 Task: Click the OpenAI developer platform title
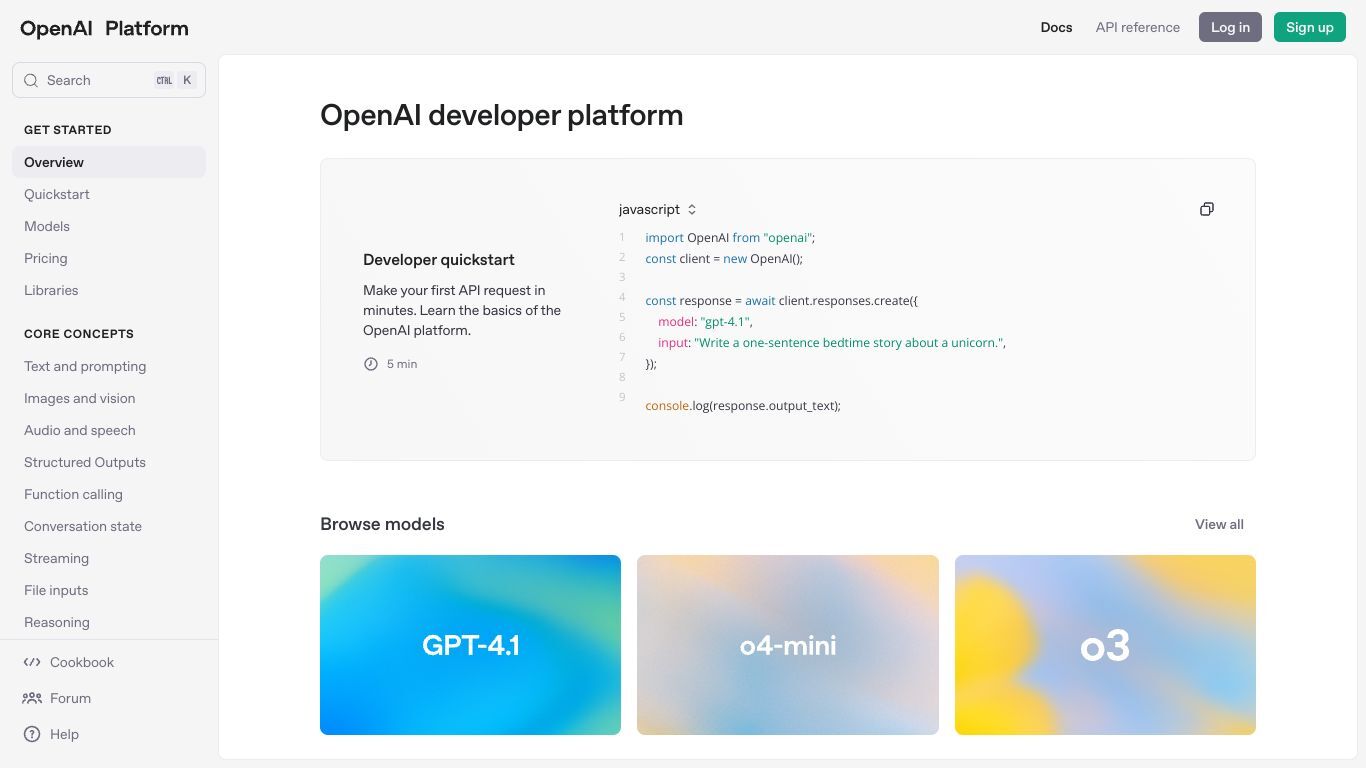click(502, 115)
